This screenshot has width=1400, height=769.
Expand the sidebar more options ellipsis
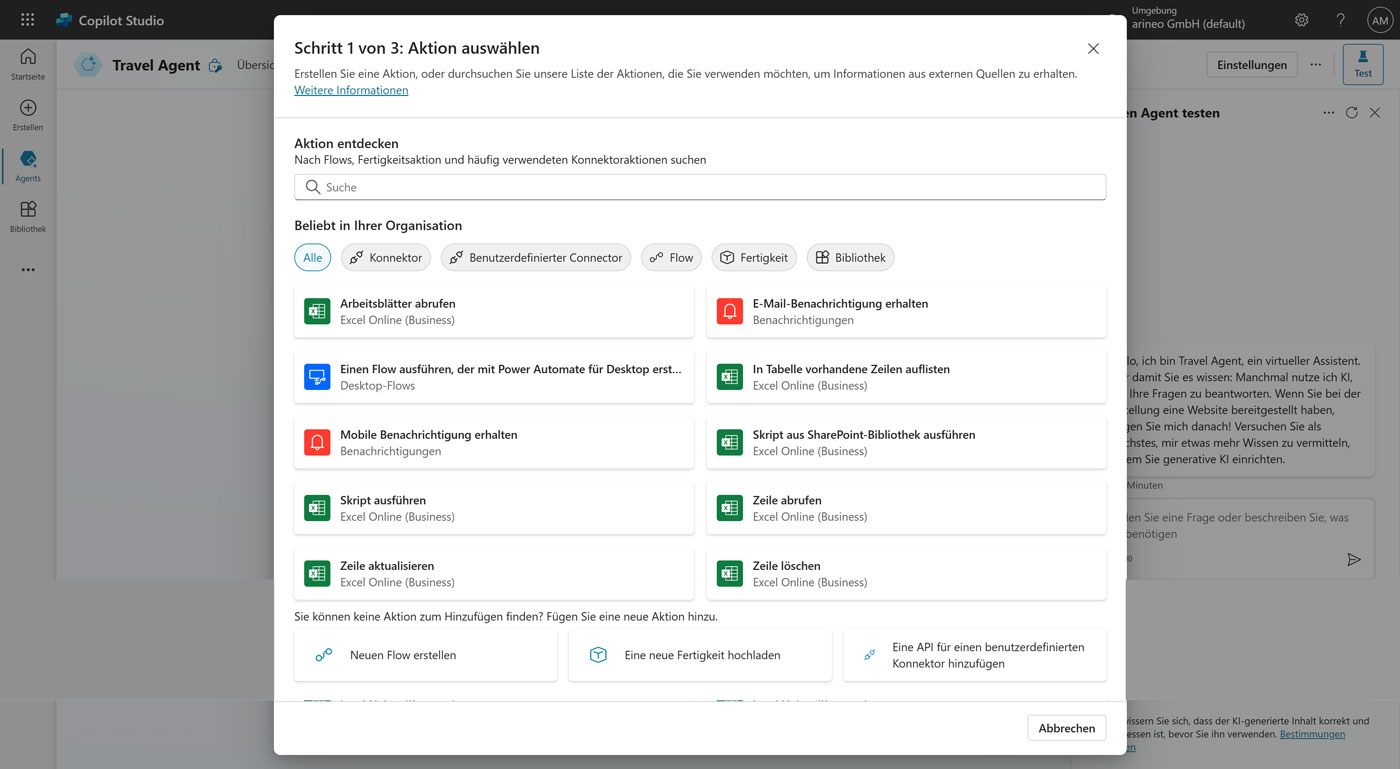click(x=28, y=270)
